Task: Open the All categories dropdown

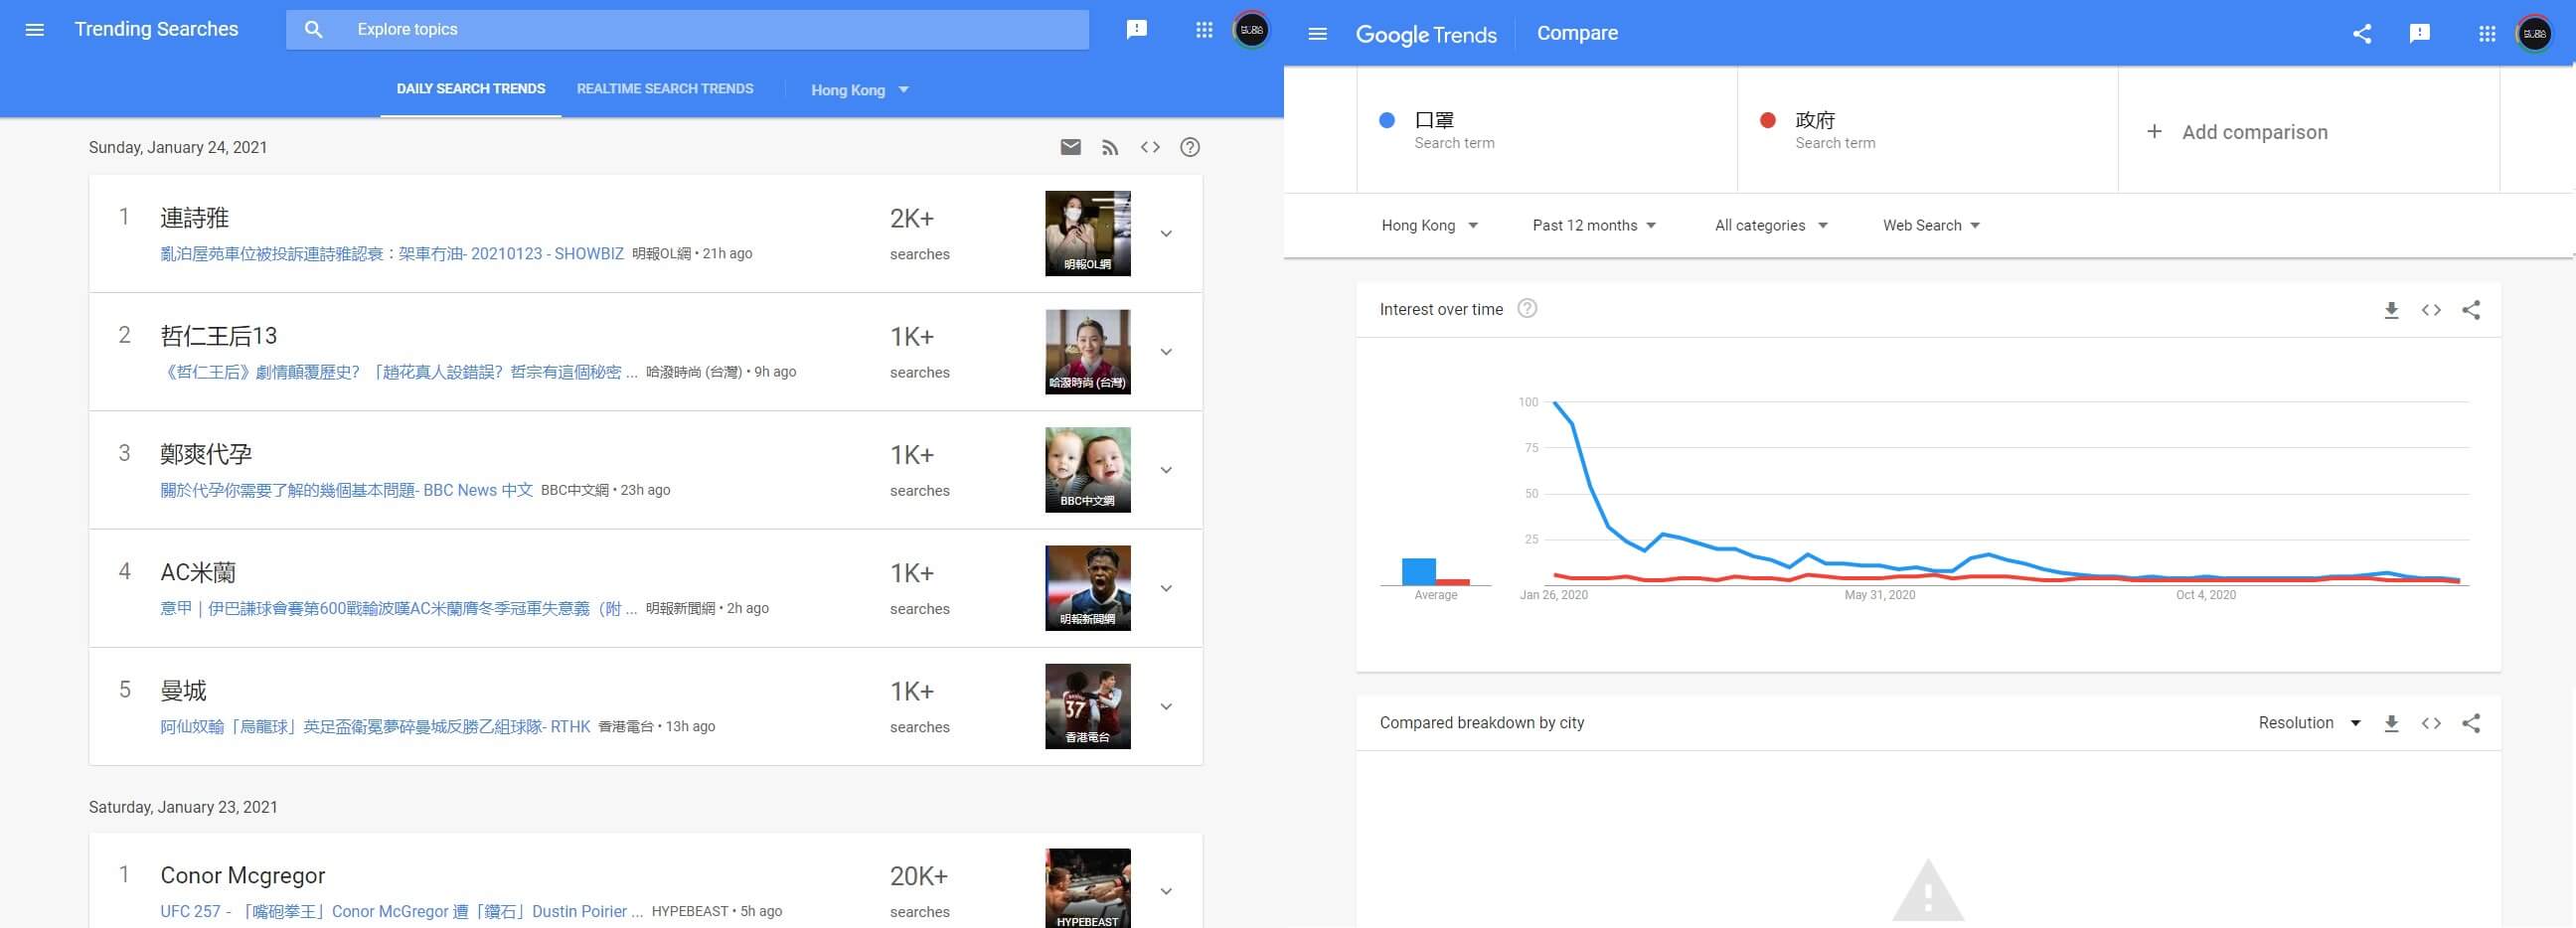Action: tap(1771, 226)
